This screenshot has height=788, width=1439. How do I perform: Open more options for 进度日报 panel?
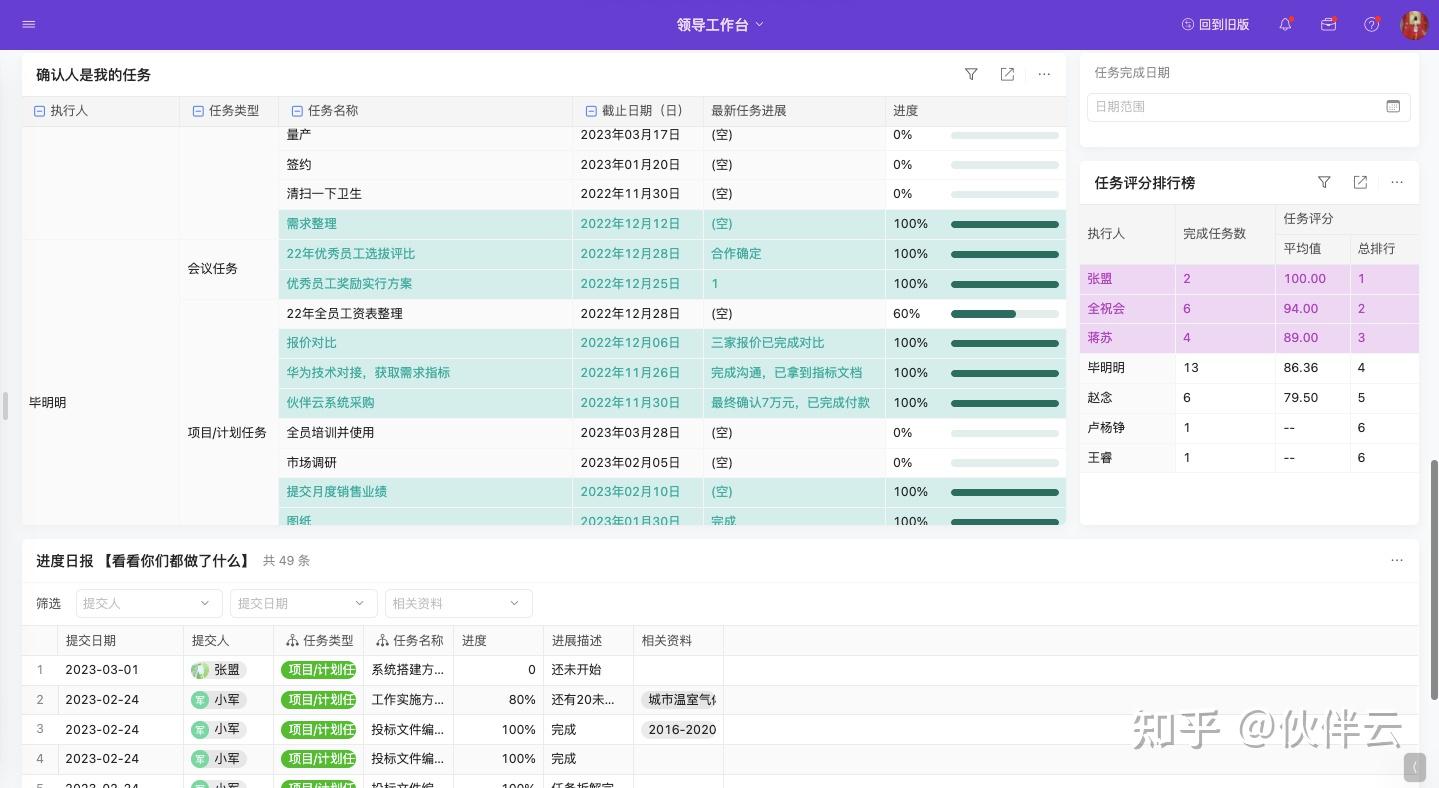pyautogui.click(x=1397, y=560)
